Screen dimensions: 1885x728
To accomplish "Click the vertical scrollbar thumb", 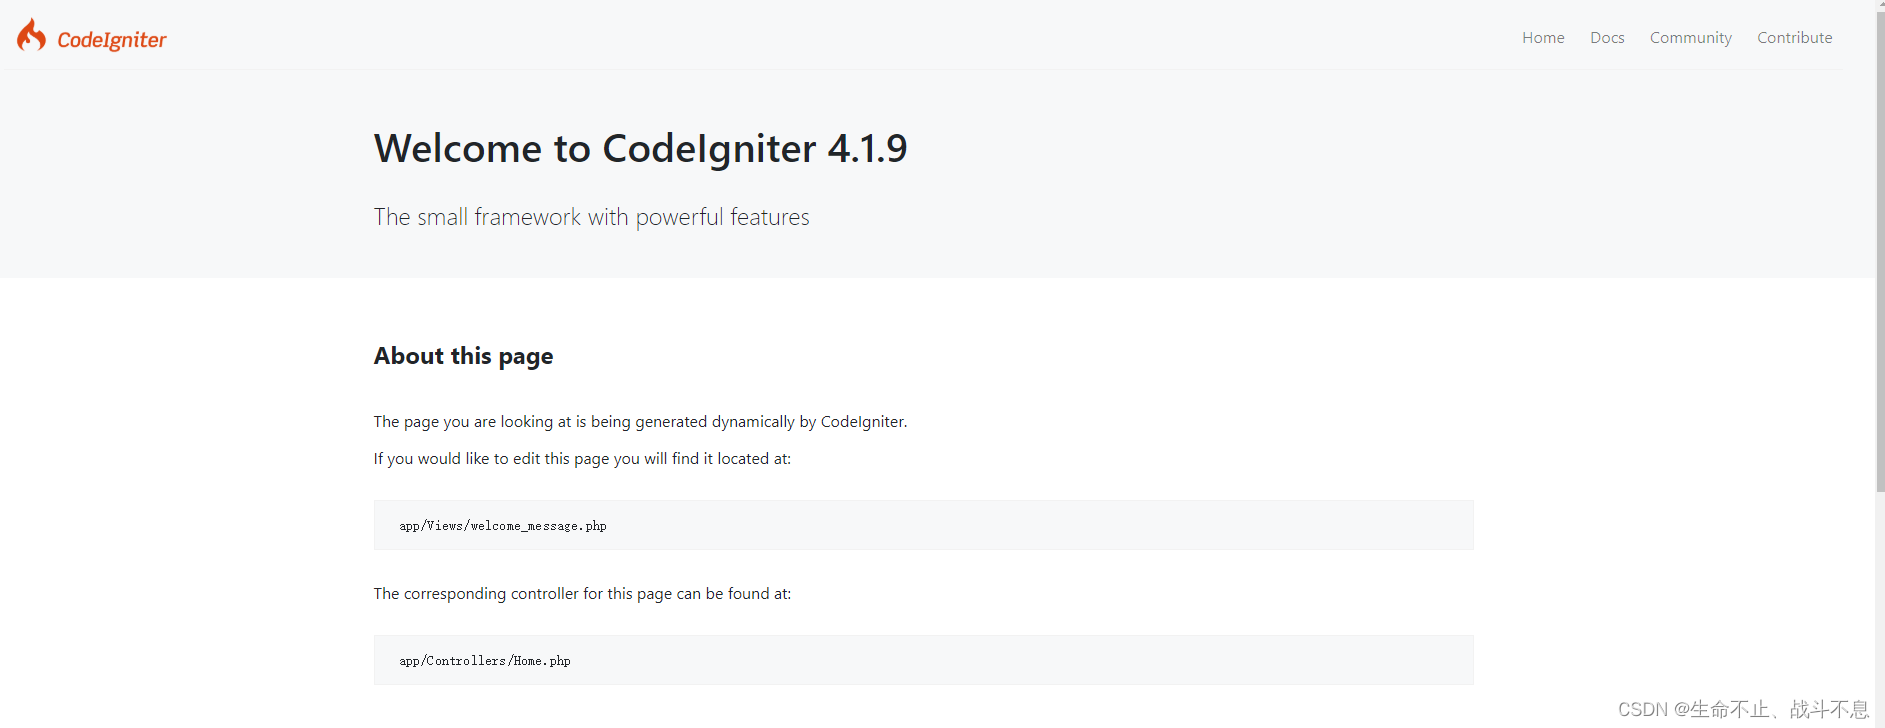I will pos(1880,250).
